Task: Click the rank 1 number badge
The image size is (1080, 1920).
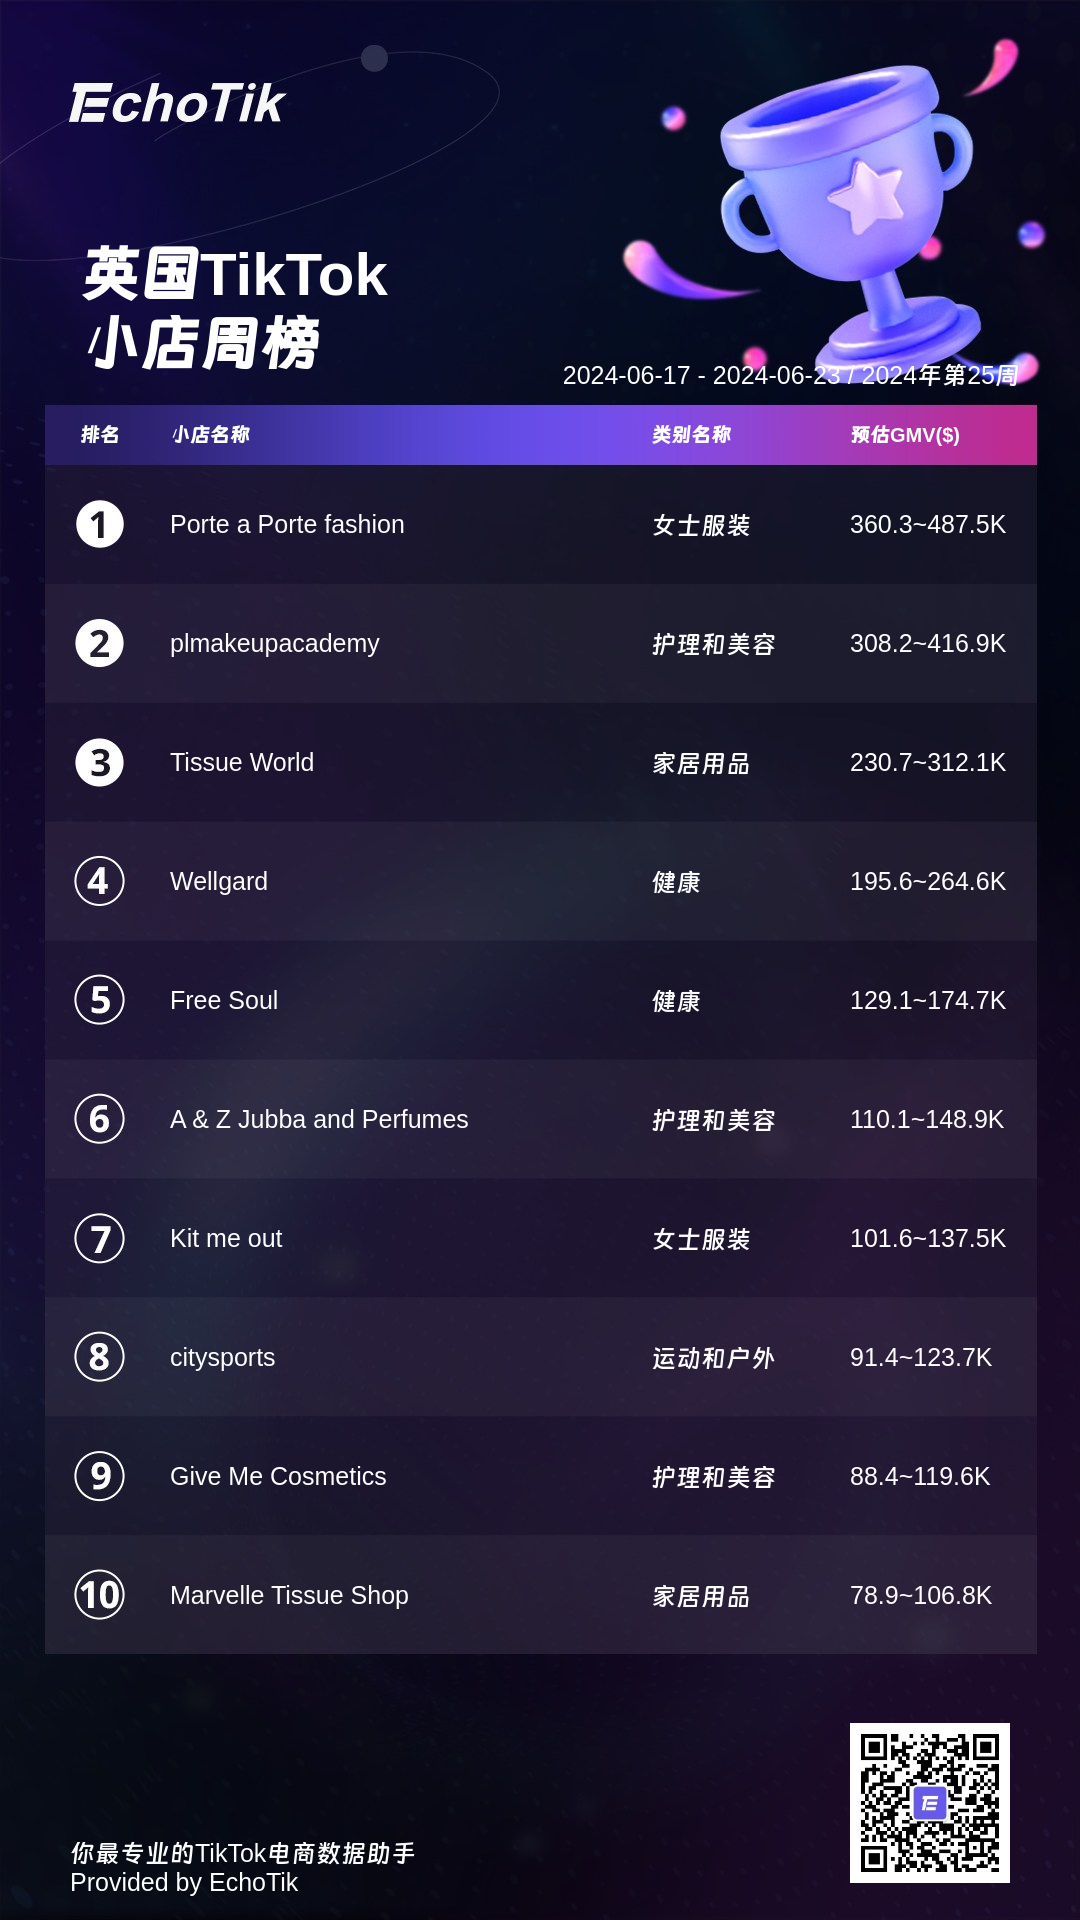Action: click(100, 525)
